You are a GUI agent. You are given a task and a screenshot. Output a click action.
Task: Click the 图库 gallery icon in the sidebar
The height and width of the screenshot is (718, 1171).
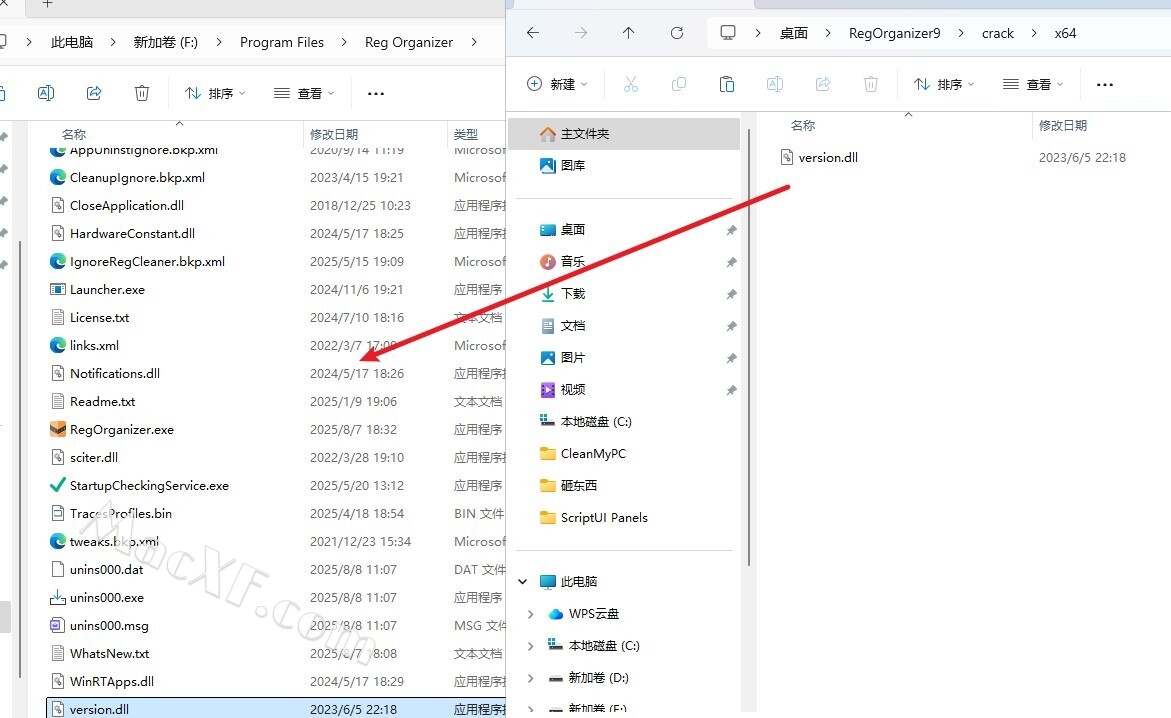[547, 165]
